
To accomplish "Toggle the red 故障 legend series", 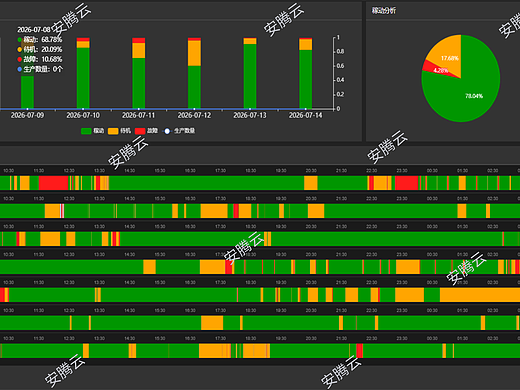I will pos(146,131).
